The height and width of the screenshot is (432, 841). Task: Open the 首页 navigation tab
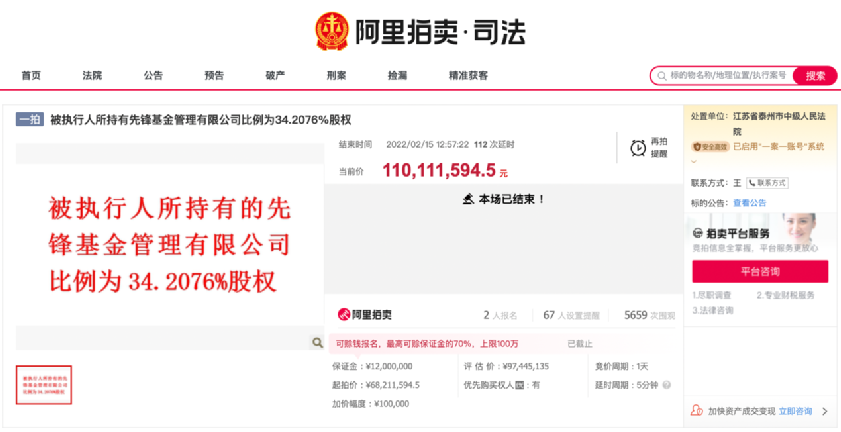31,76
